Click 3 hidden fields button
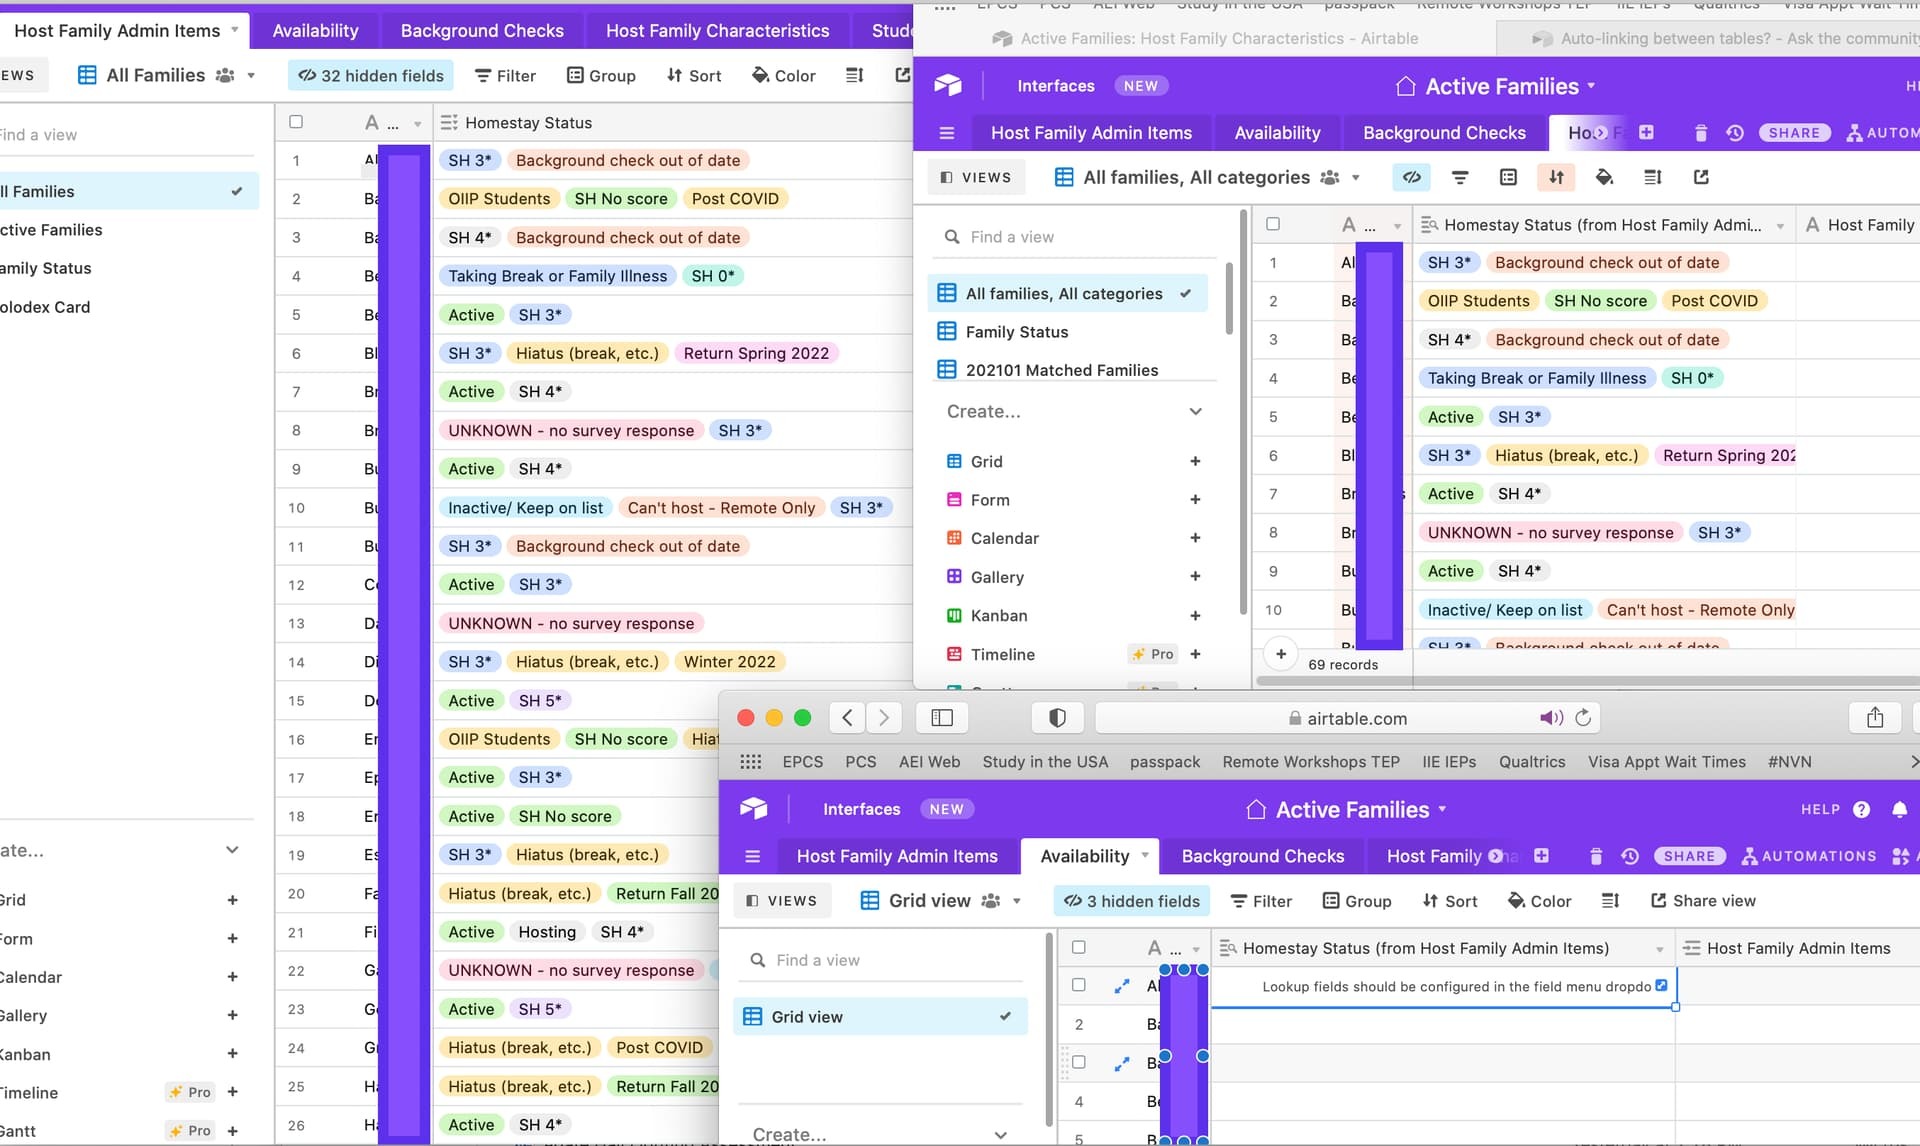The width and height of the screenshot is (1920, 1146). (x=1132, y=901)
